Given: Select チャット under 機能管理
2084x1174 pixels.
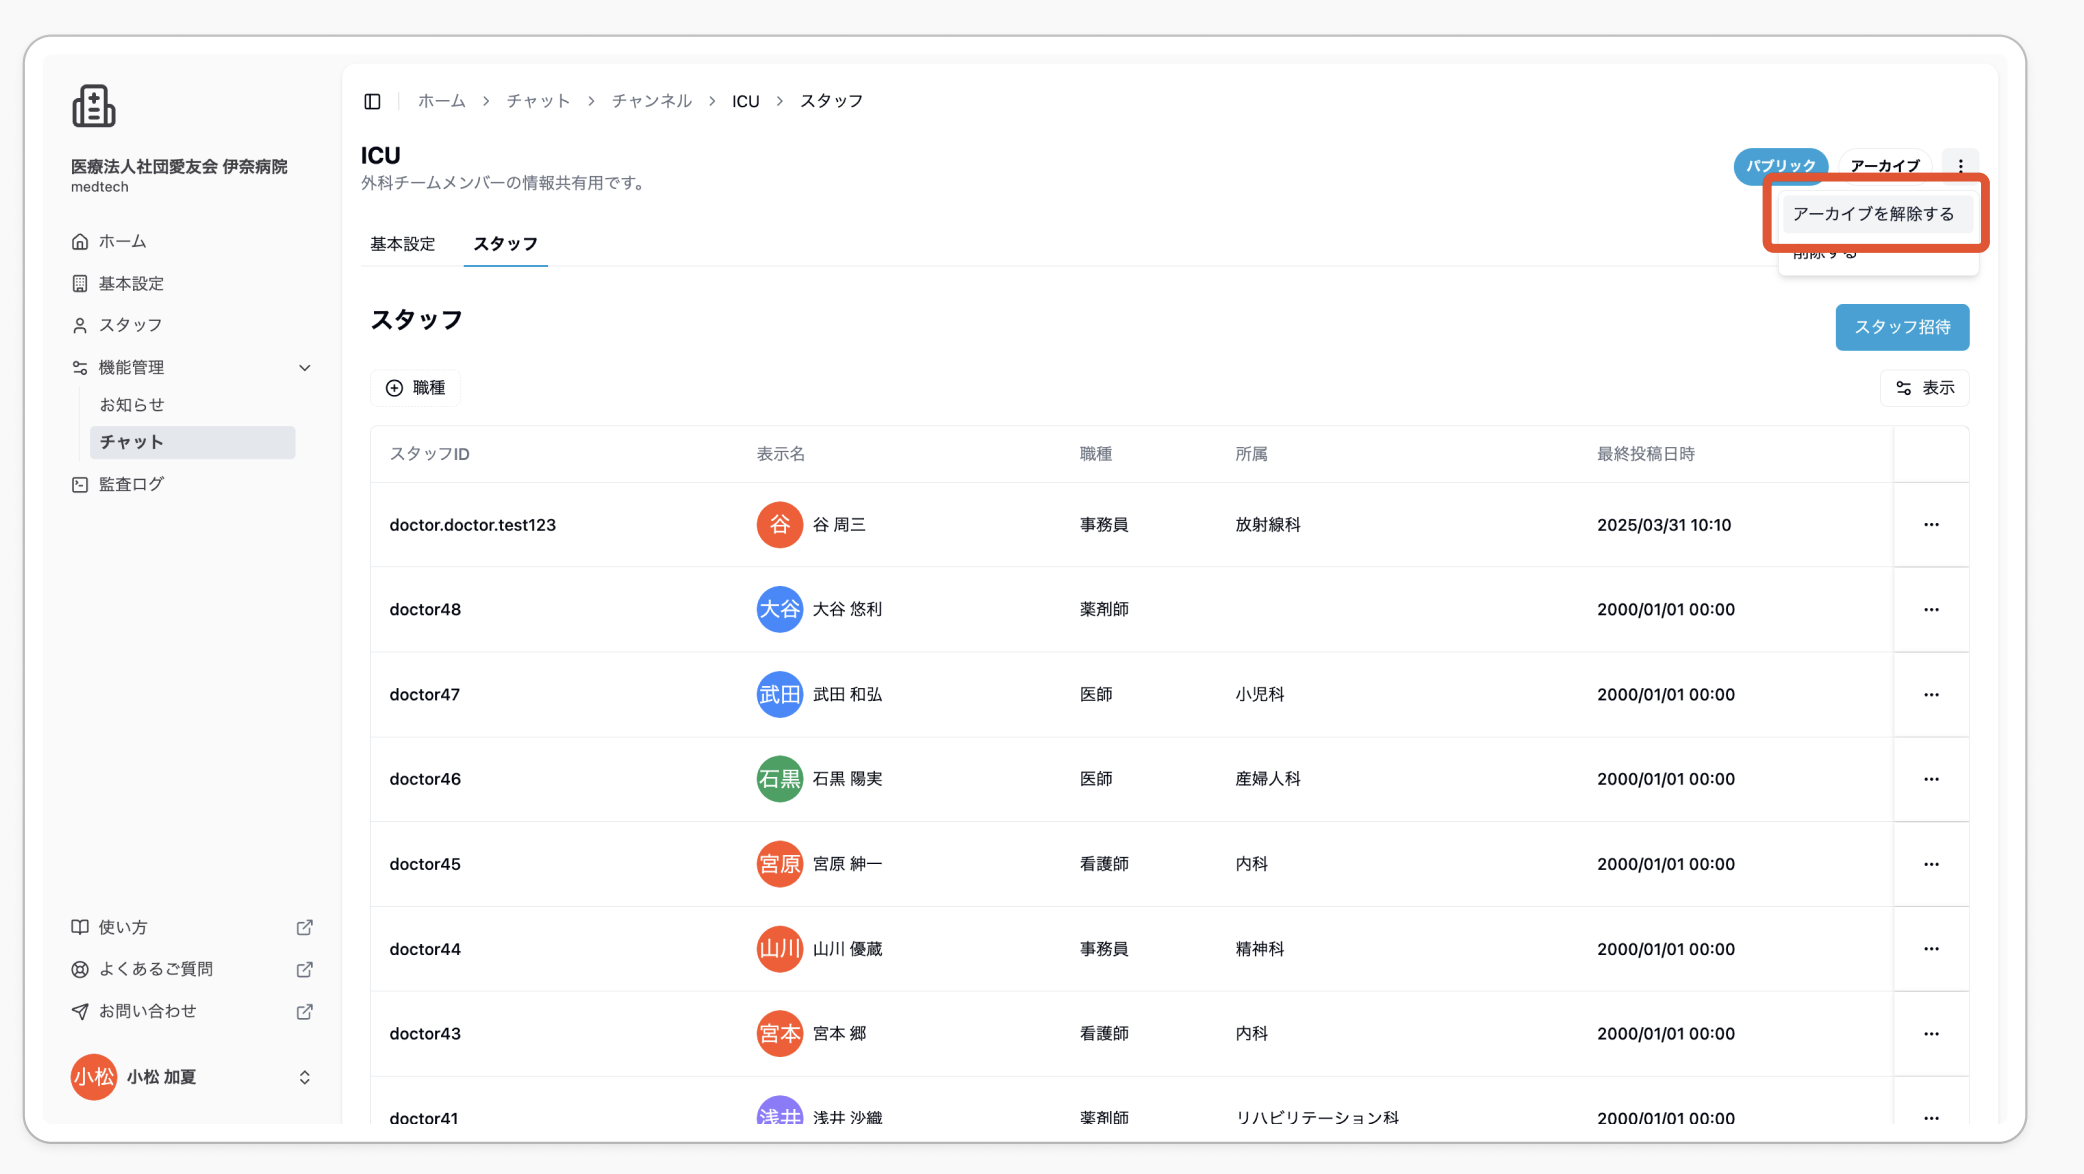Looking at the screenshot, I should tap(192, 442).
